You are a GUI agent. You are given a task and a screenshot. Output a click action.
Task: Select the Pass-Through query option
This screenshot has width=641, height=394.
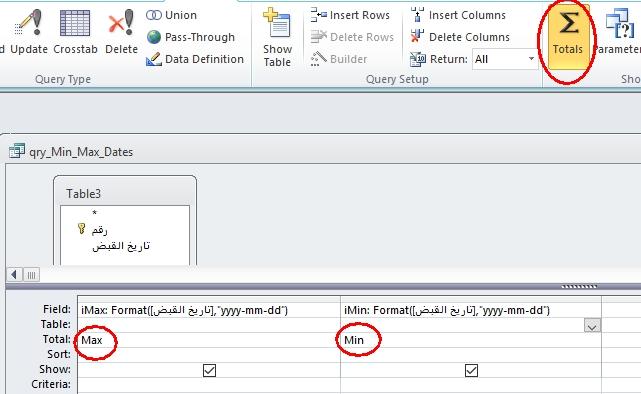click(191, 37)
